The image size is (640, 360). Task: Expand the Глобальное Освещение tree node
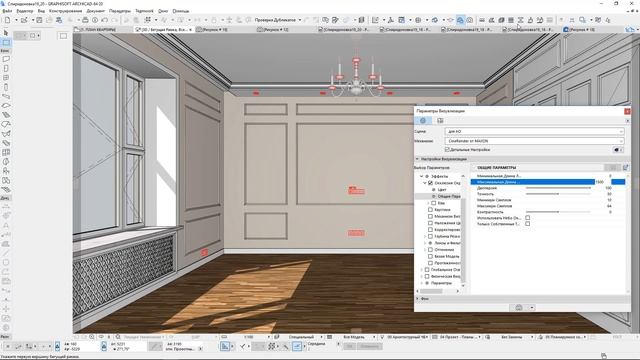(422, 270)
